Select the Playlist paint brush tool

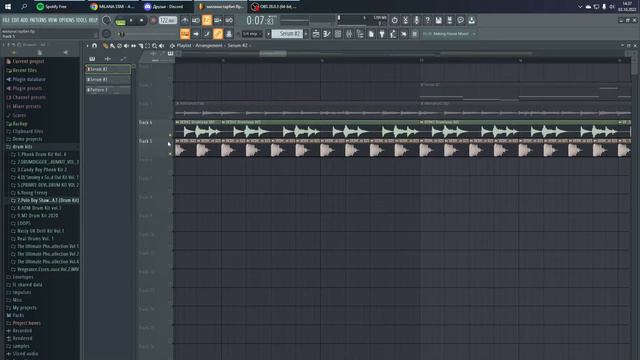(112, 46)
